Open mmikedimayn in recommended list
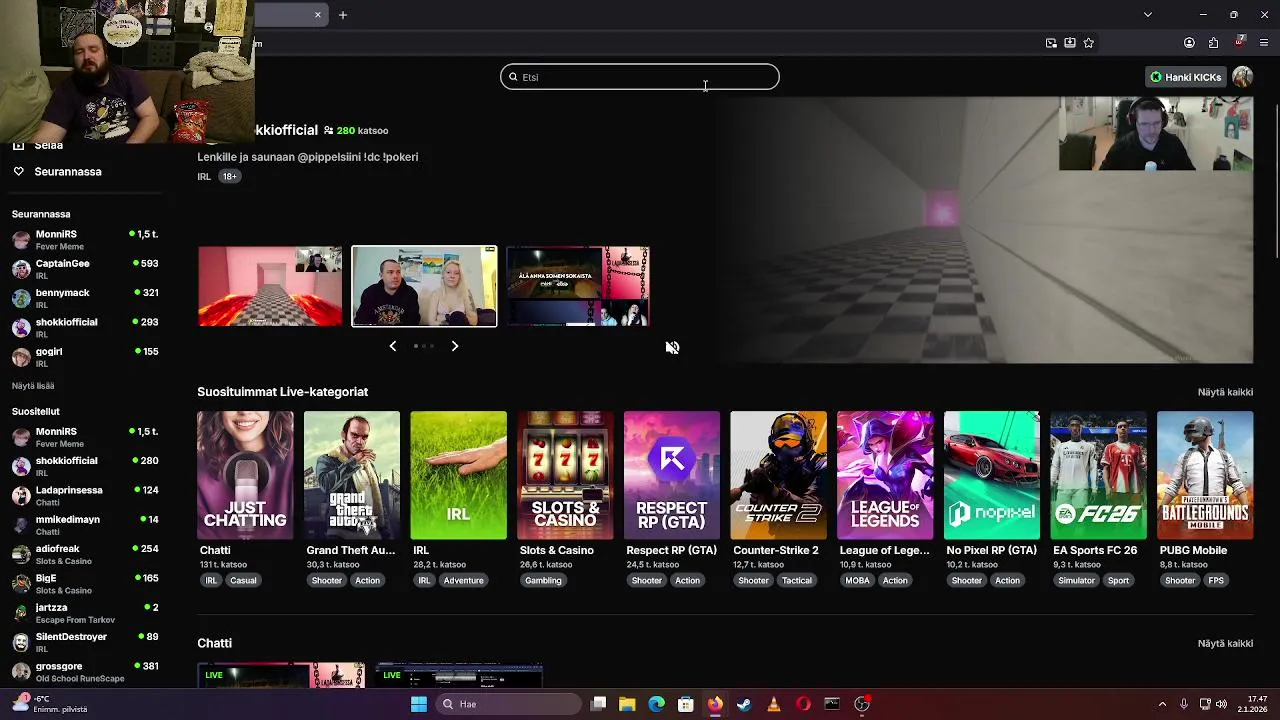Viewport: 1280px width, 720px height. tap(85, 525)
